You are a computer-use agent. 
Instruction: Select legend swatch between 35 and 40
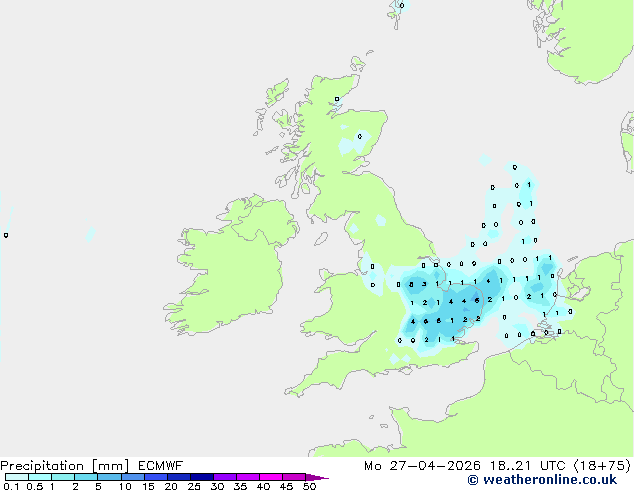[247, 477]
